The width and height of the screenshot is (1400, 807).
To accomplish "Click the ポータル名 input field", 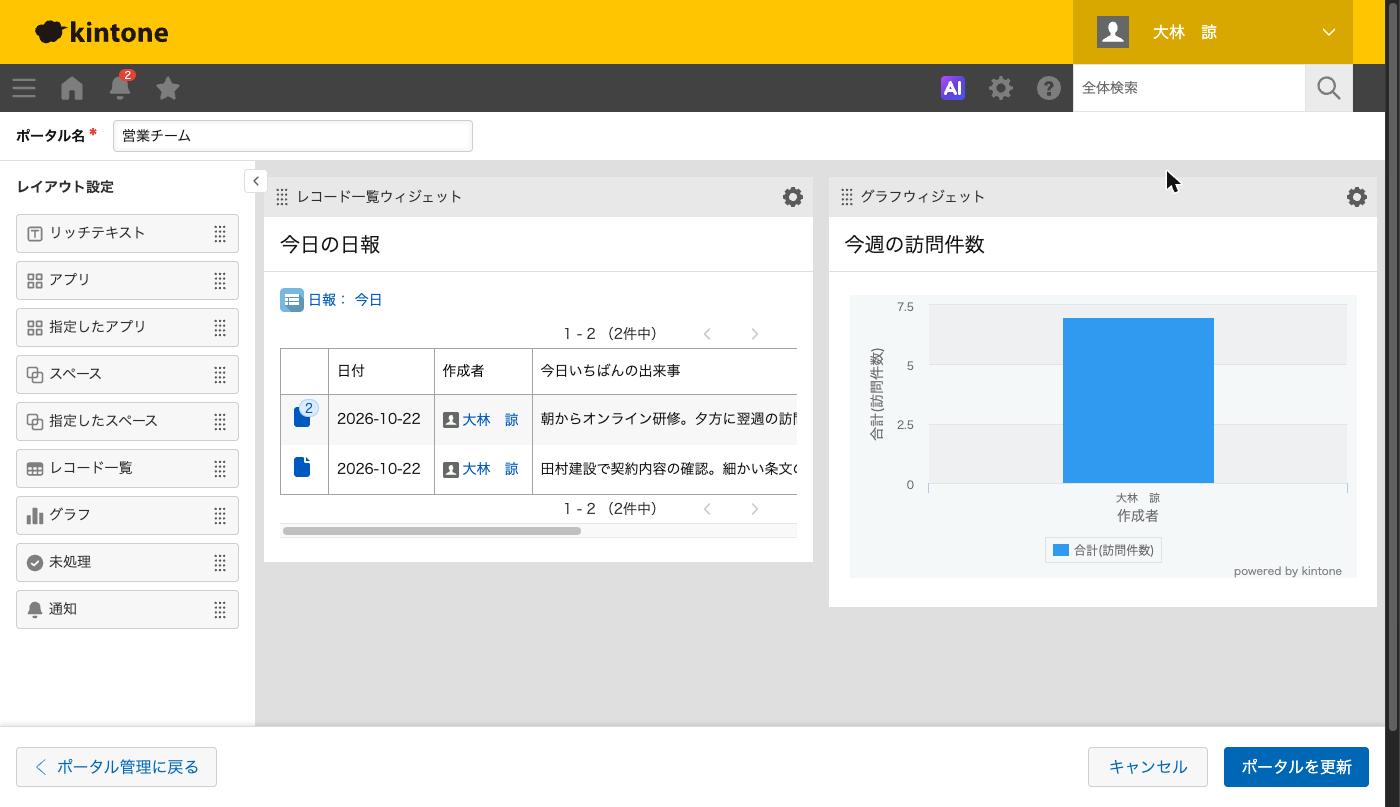I will [293, 136].
